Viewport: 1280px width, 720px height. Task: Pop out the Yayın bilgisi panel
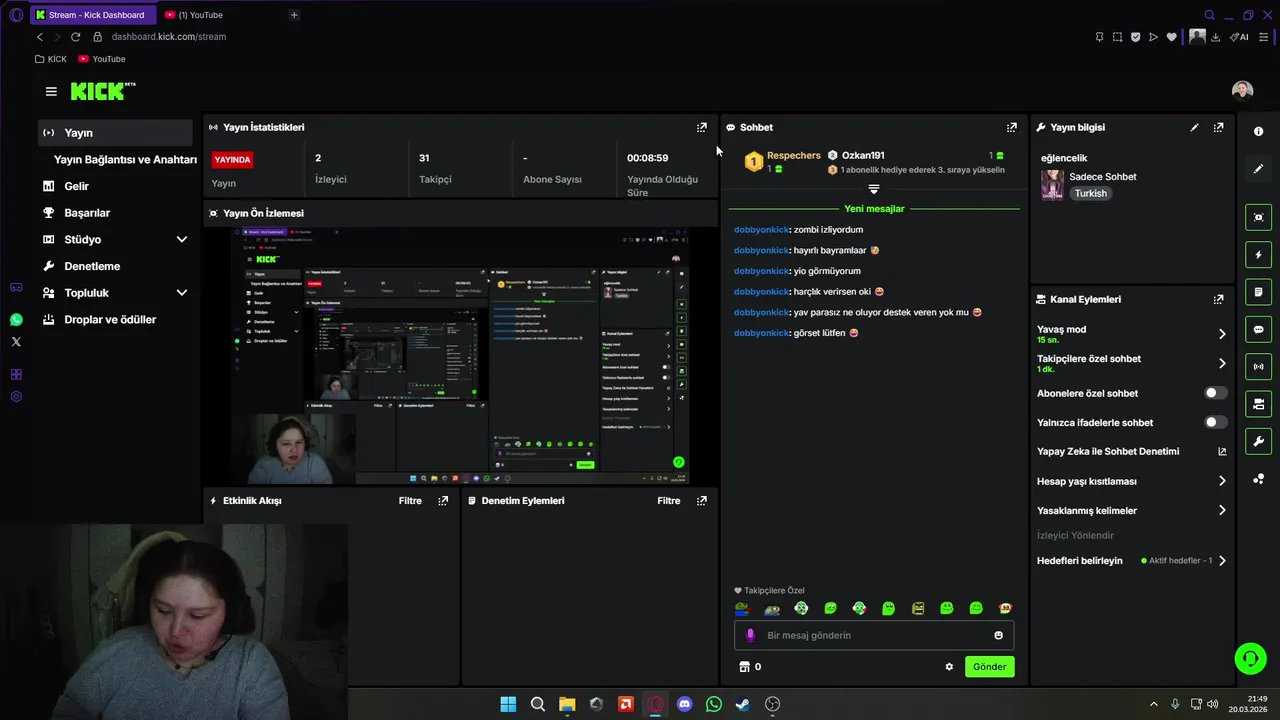(x=1218, y=127)
